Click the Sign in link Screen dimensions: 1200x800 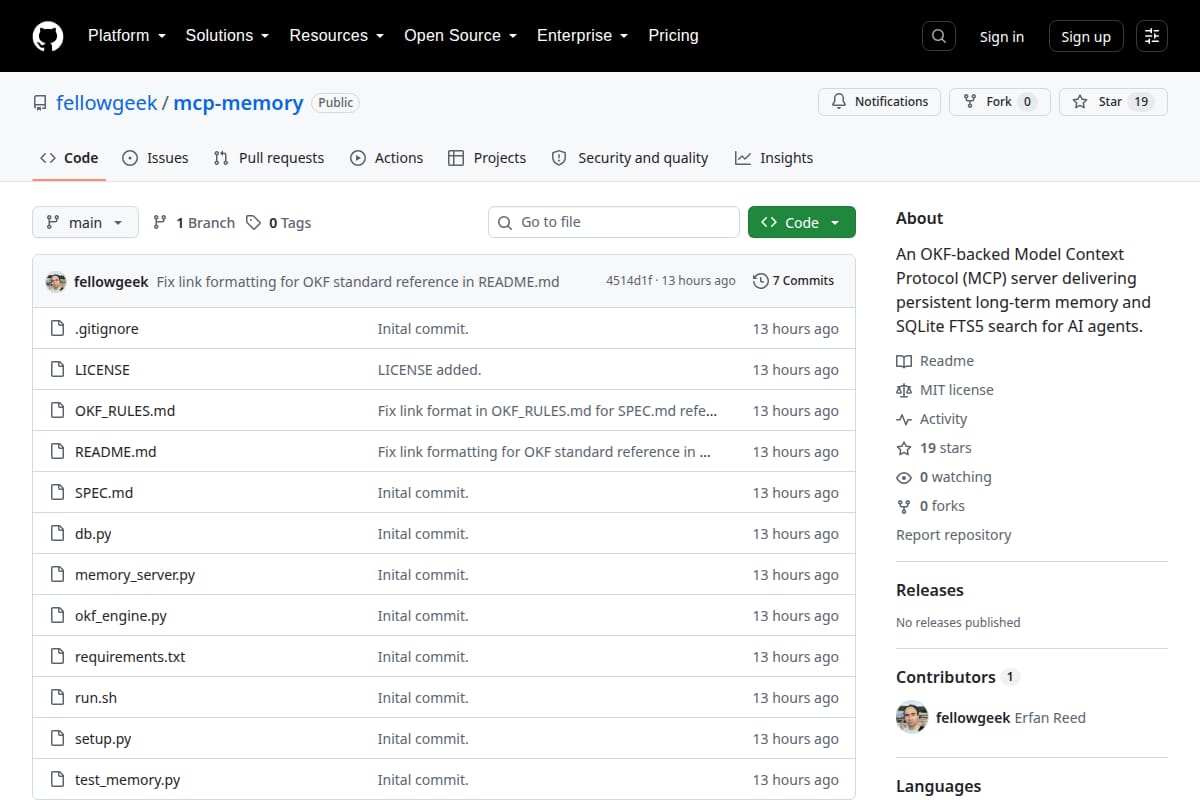(1001, 37)
